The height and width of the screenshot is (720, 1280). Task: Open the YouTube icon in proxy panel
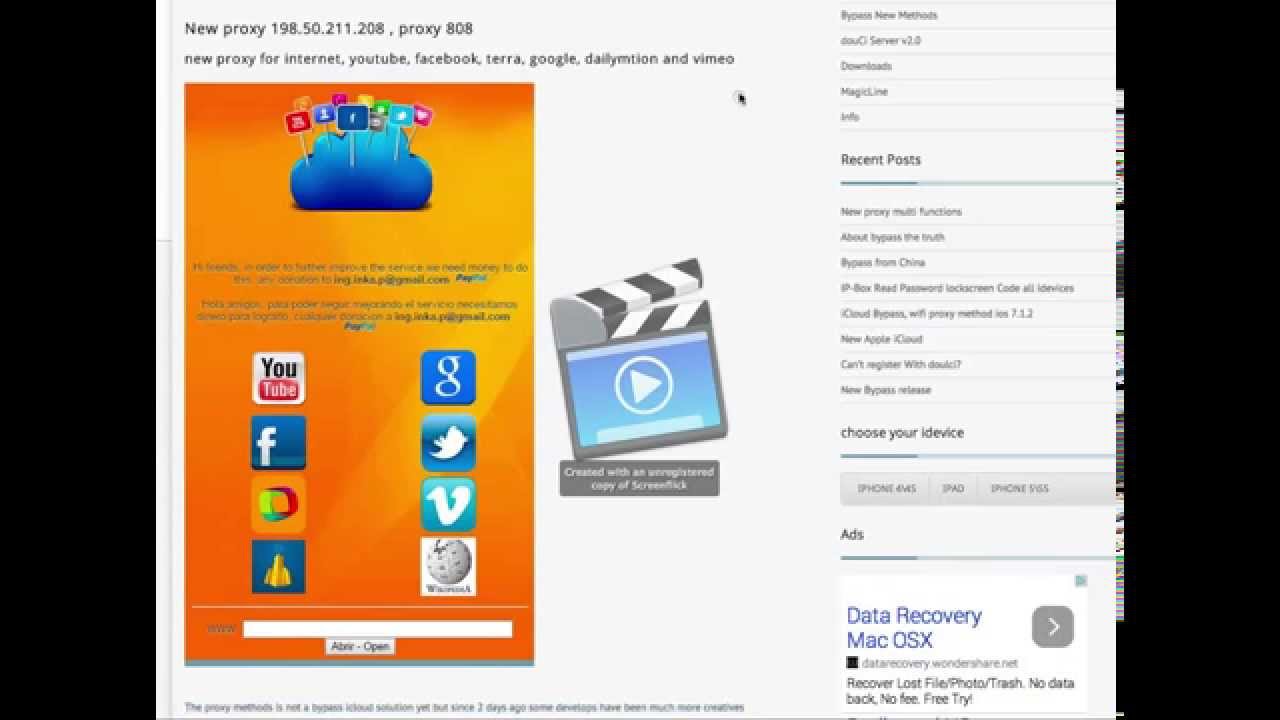click(x=278, y=378)
